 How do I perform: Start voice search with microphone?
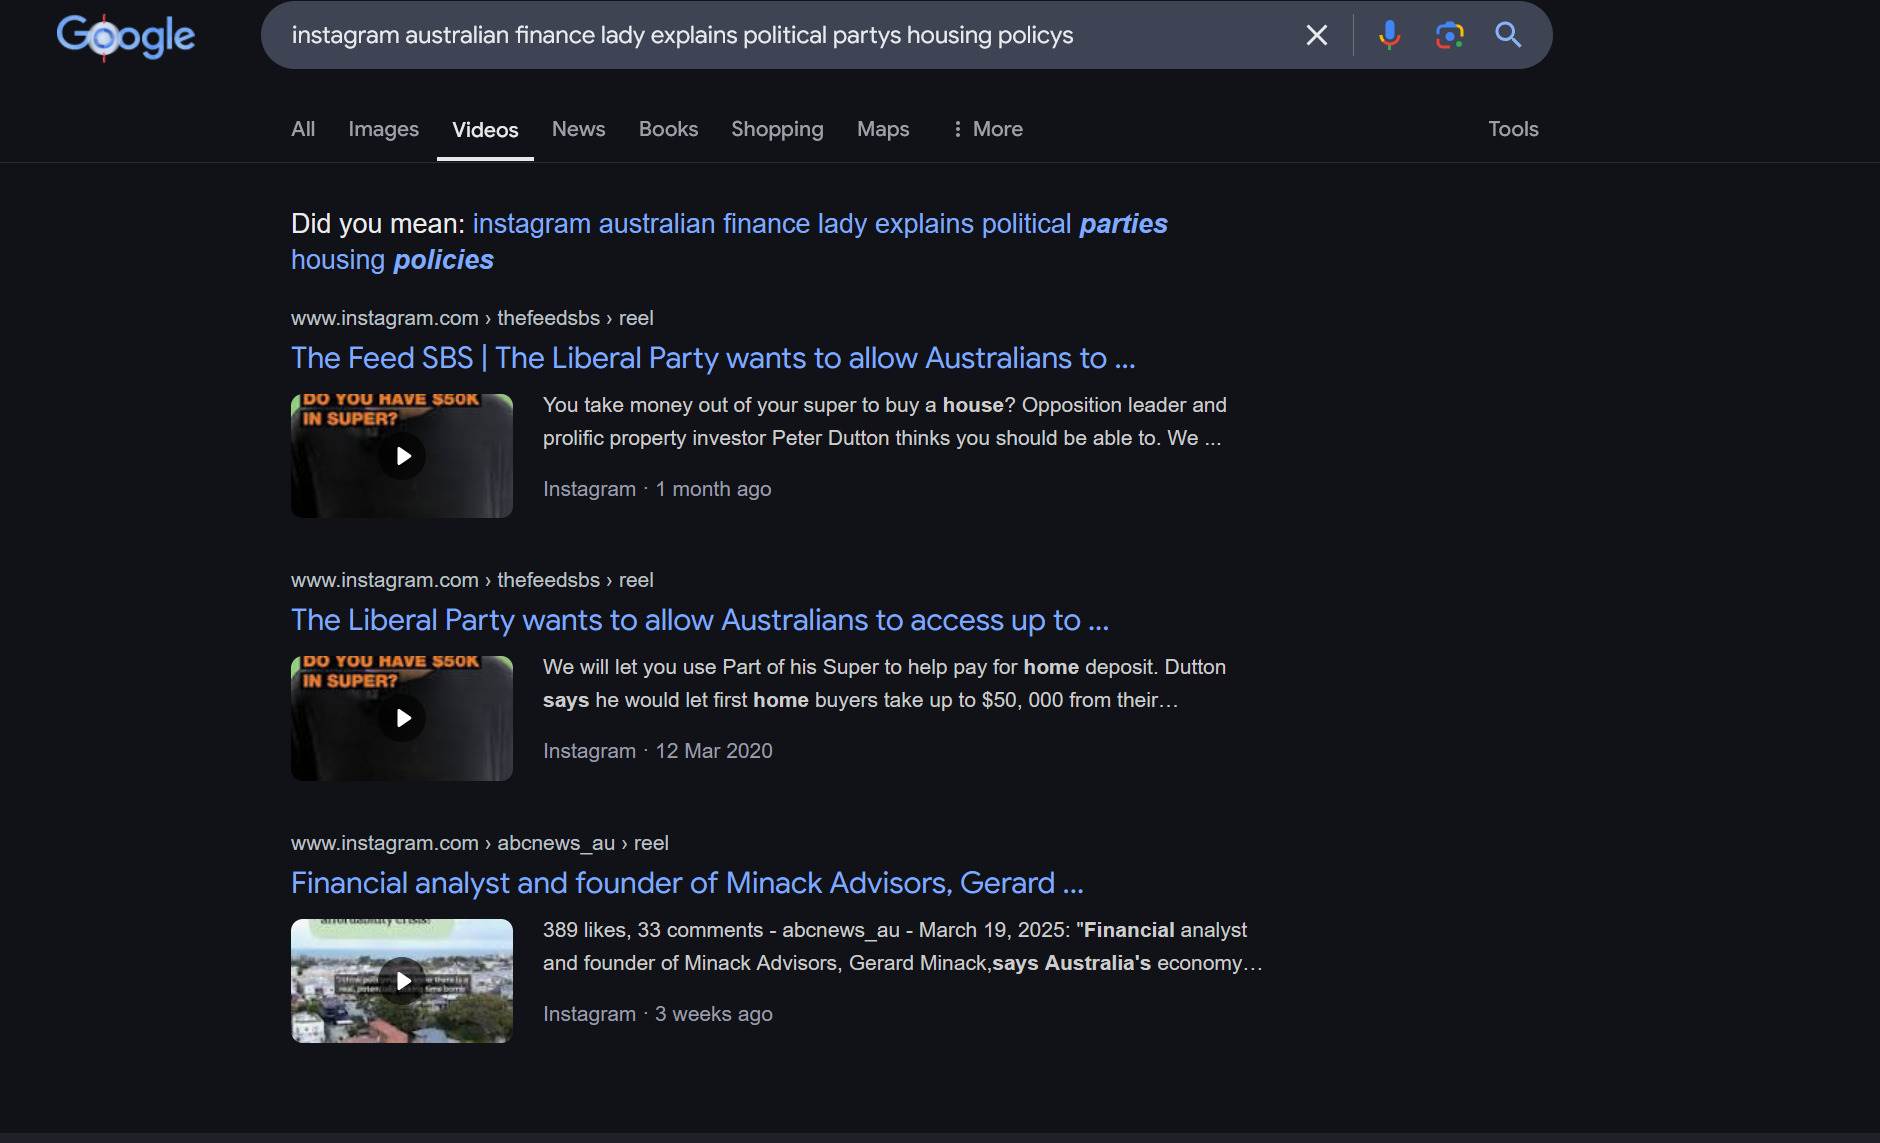[x=1389, y=36]
